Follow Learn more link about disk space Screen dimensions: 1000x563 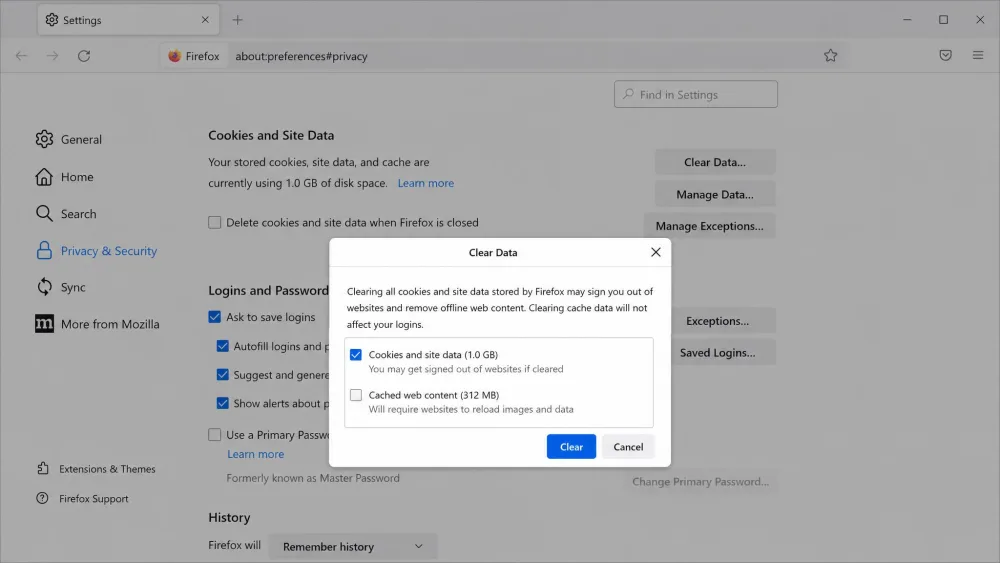[x=426, y=183]
